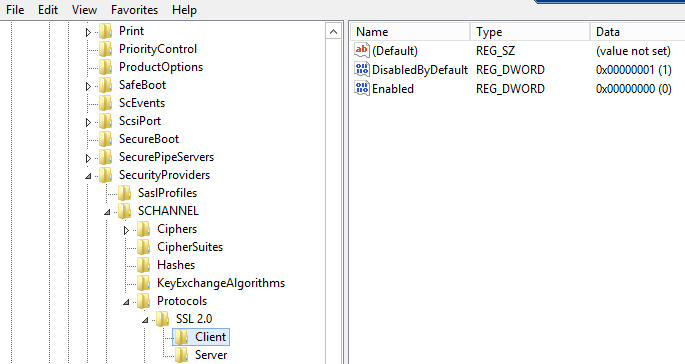
Task: Click the Protocols folder icon
Action: 143,301
